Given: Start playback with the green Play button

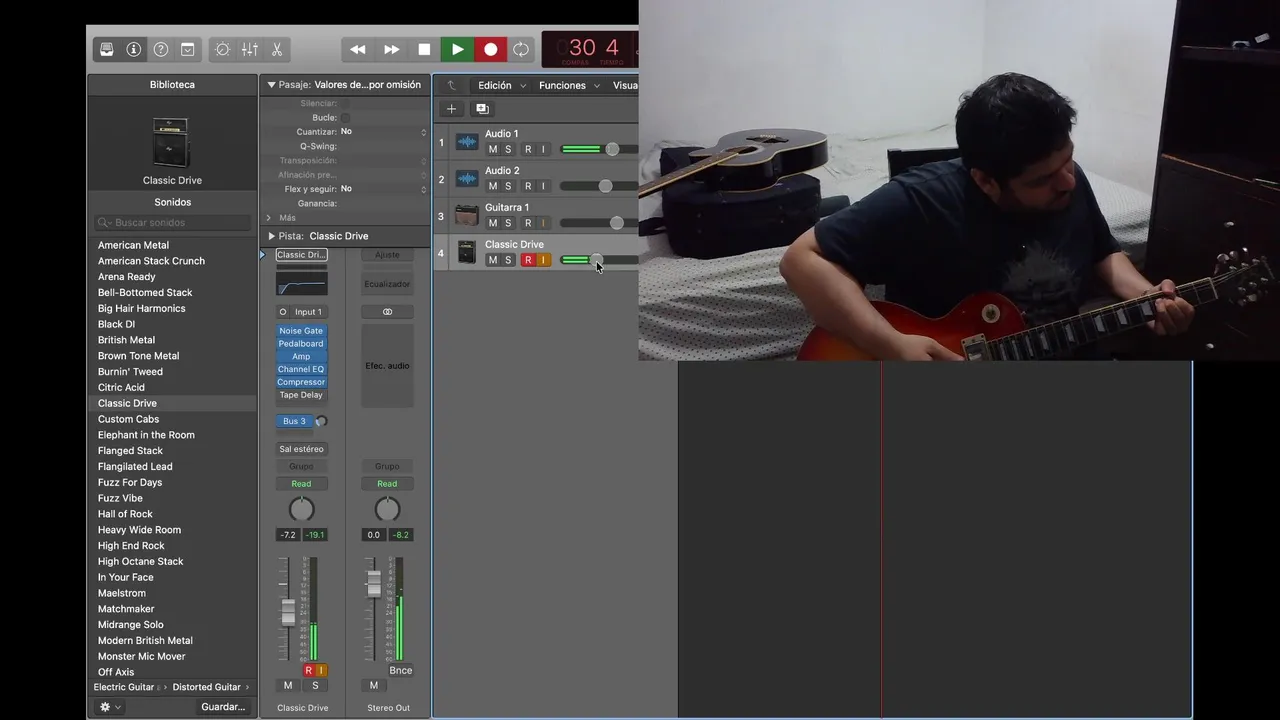Looking at the screenshot, I should pyautogui.click(x=457, y=49).
